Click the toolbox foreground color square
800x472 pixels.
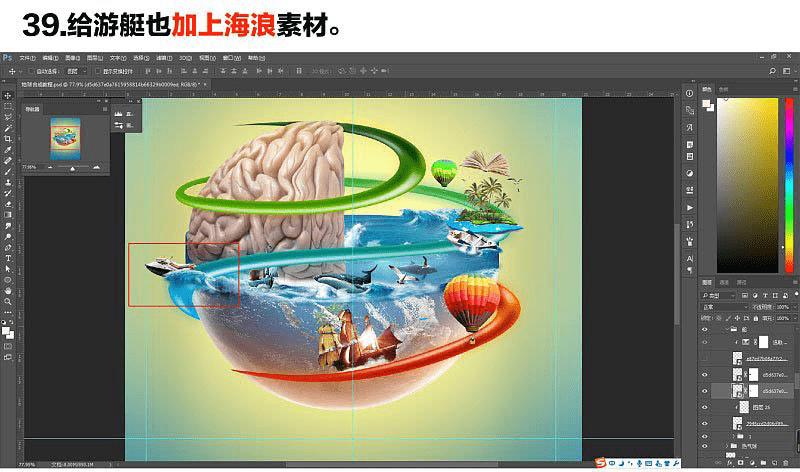pyautogui.click(x=6, y=331)
